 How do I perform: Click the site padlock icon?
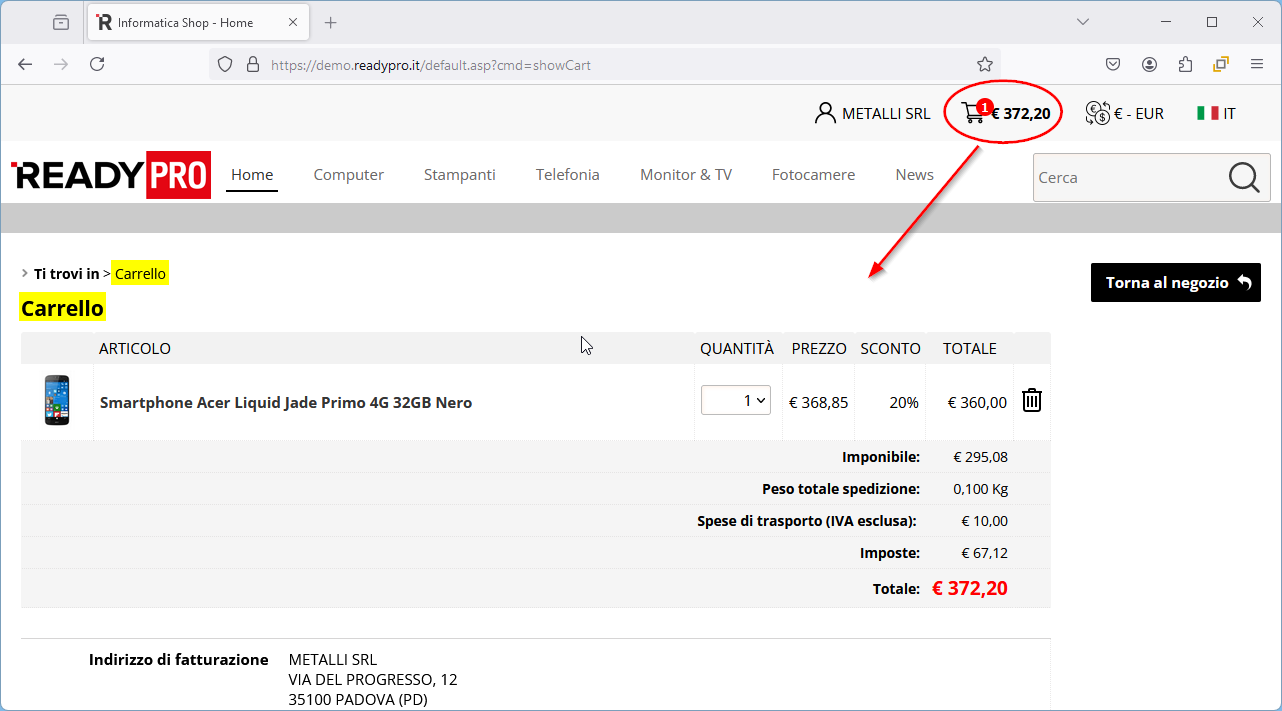(x=252, y=65)
